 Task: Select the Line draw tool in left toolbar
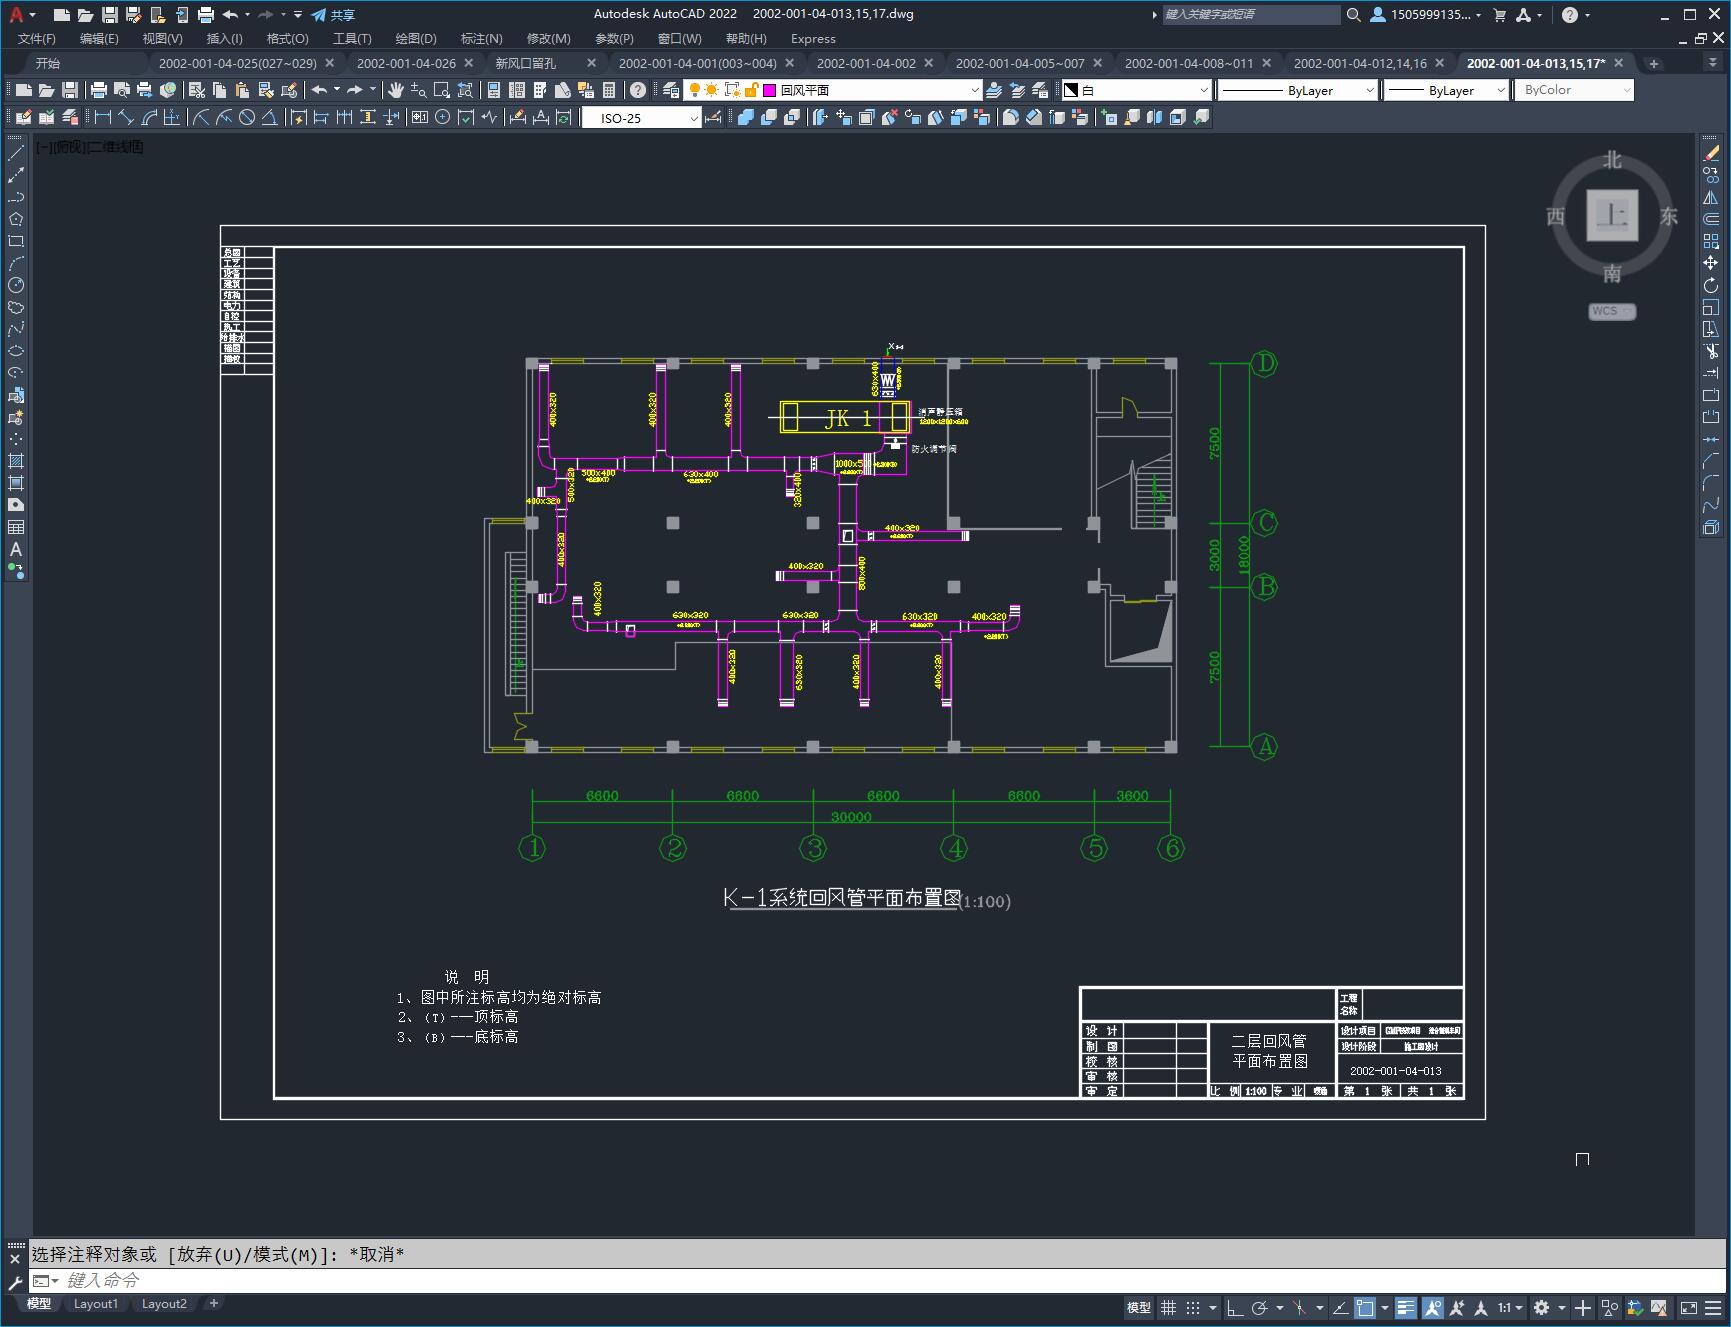click(16, 153)
